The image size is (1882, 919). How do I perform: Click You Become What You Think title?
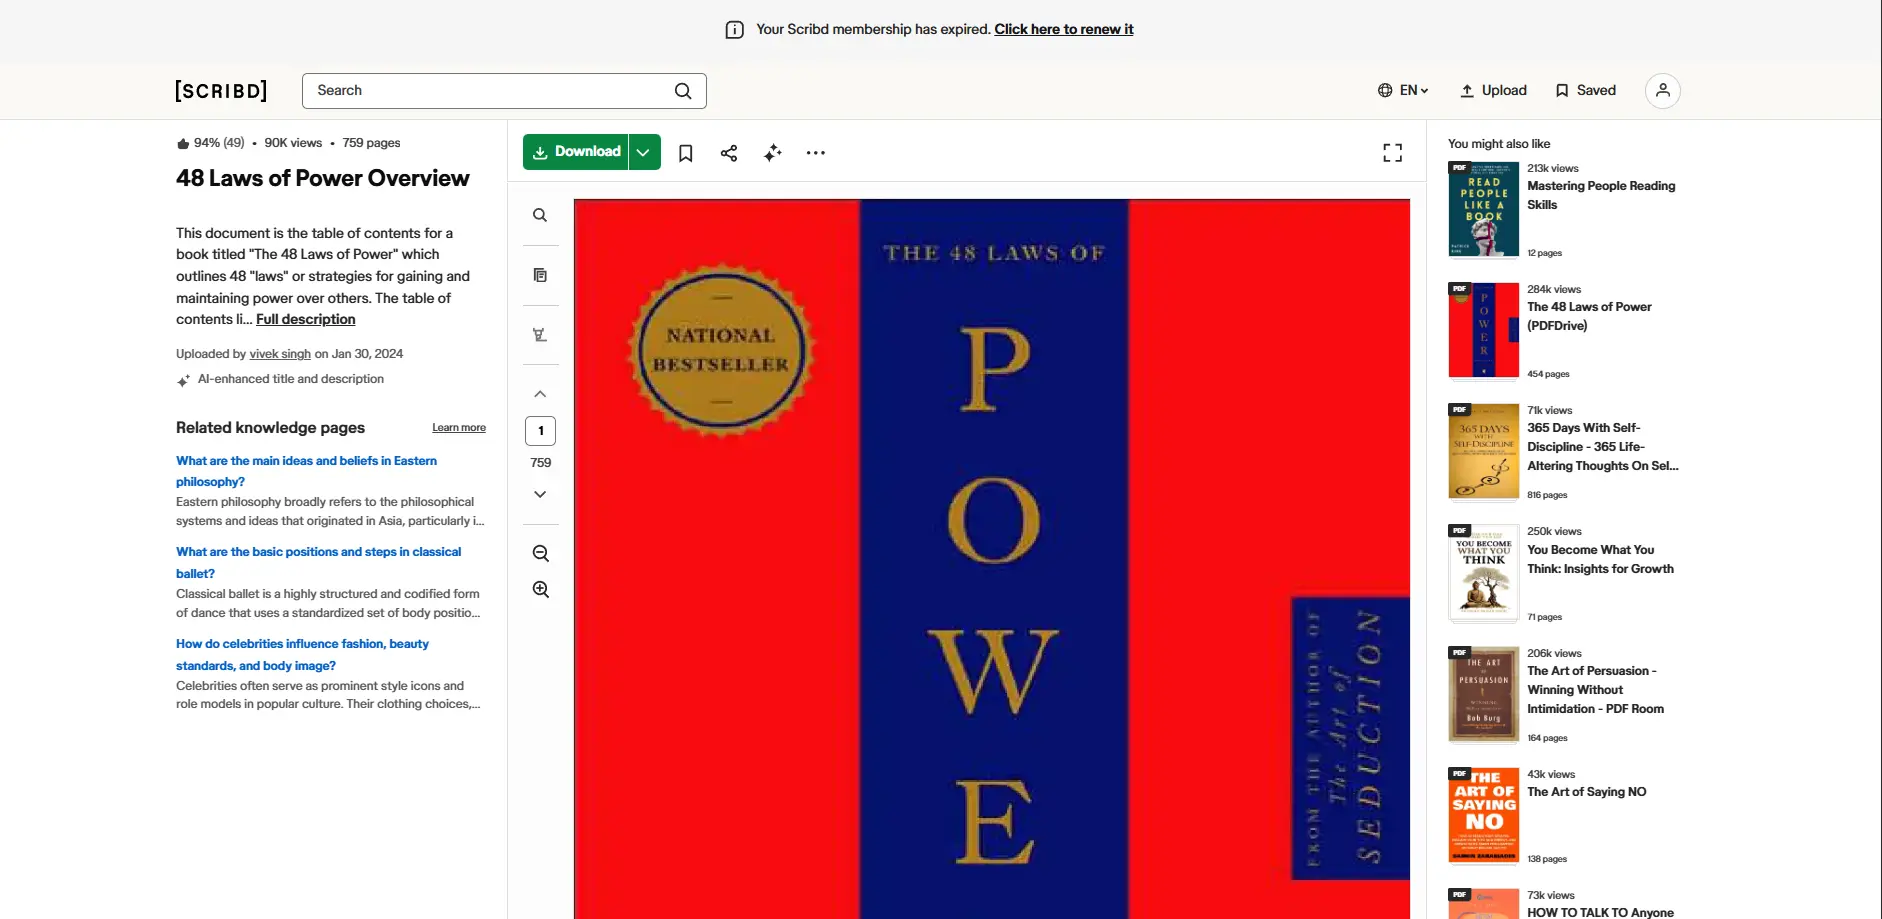point(1600,559)
